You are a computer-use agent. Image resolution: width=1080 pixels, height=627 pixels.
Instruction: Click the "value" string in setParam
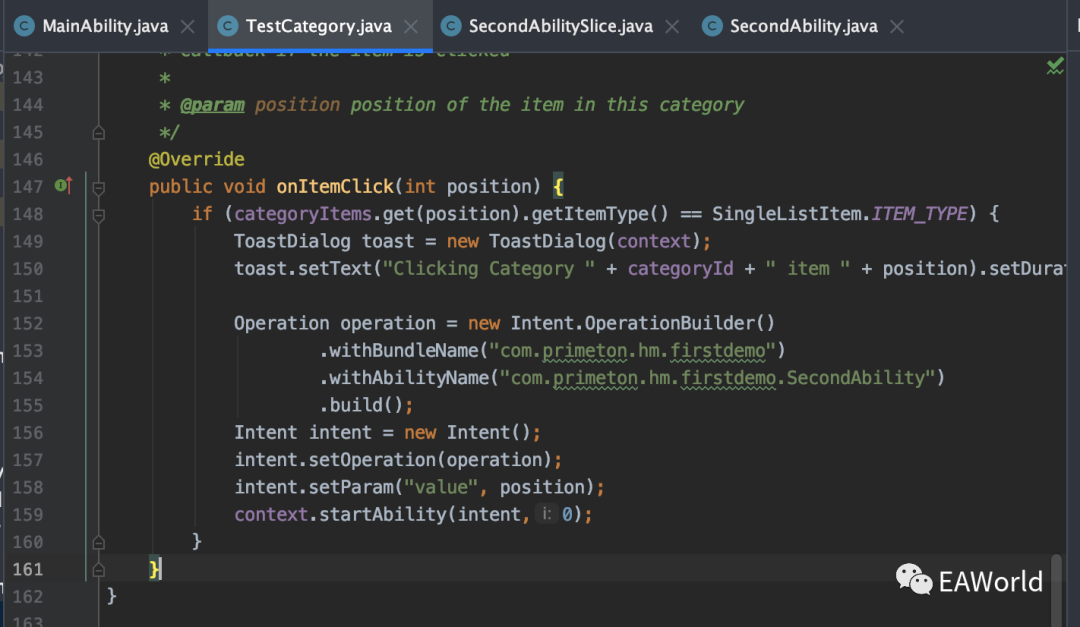pos(441,487)
